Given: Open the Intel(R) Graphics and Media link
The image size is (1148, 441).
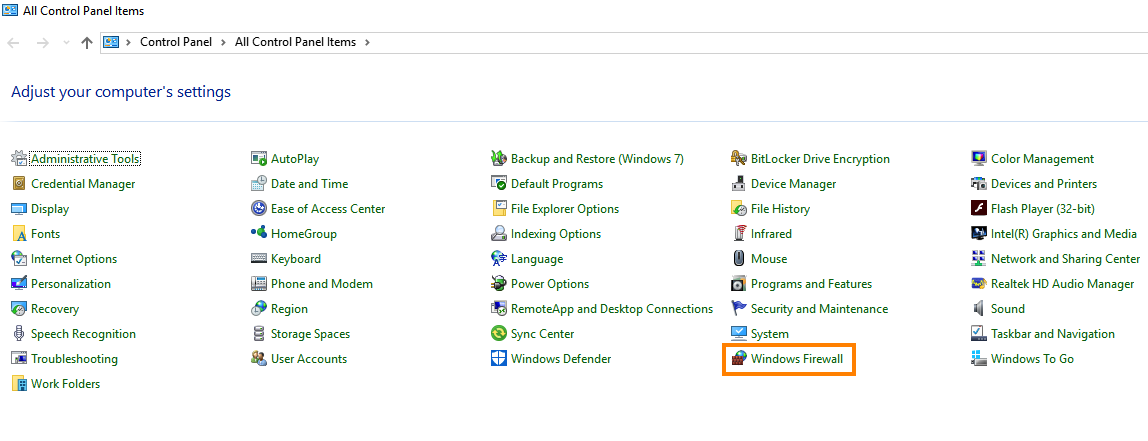Looking at the screenshot, I should tap(1065, 234).
